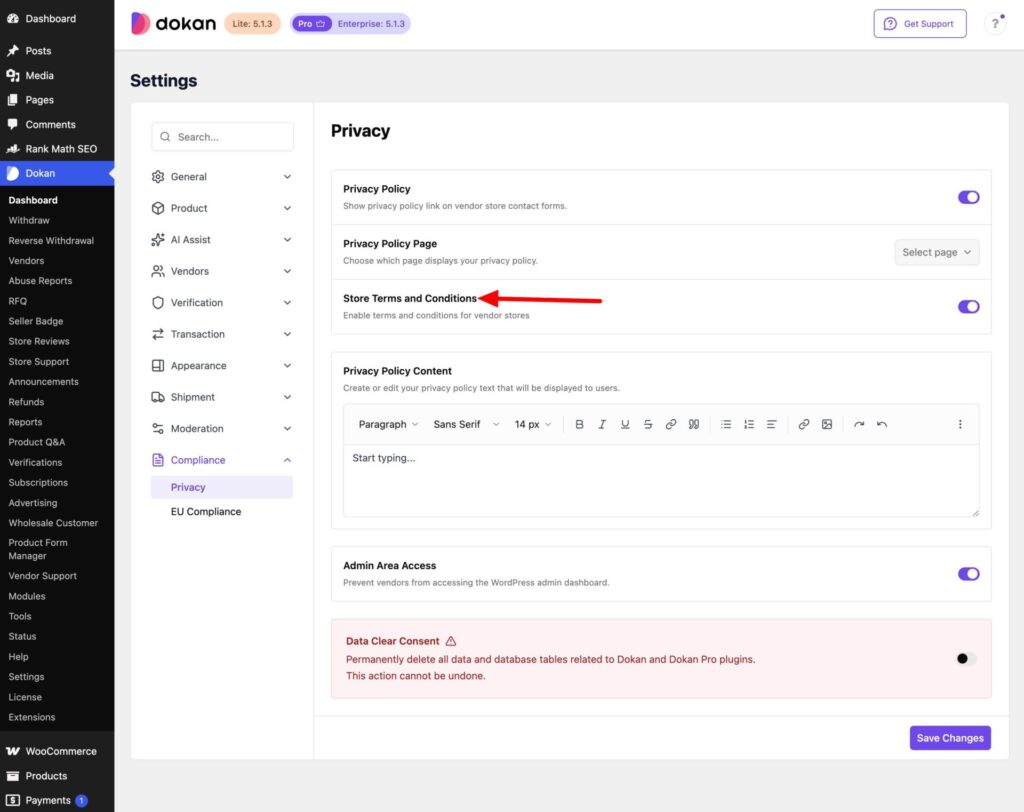Click the Strikethrough formatting icon
This screenshot has width=1024, height=812.
tap(648, 425)
